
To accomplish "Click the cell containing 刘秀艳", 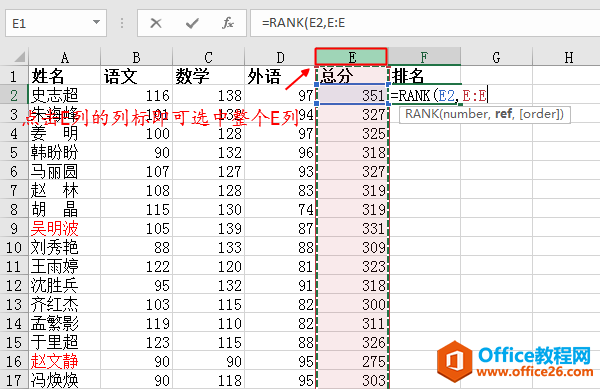I will pos(65,247).
